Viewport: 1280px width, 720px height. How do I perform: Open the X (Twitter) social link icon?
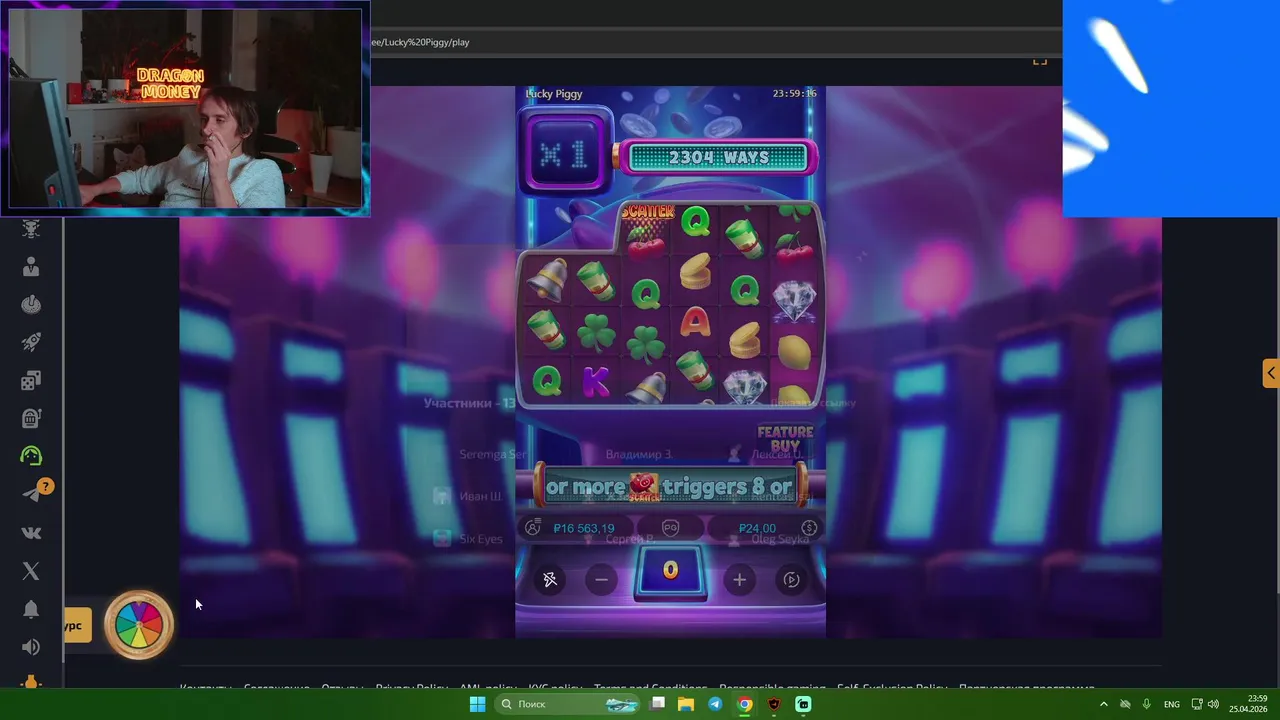[x=31, y=571]
